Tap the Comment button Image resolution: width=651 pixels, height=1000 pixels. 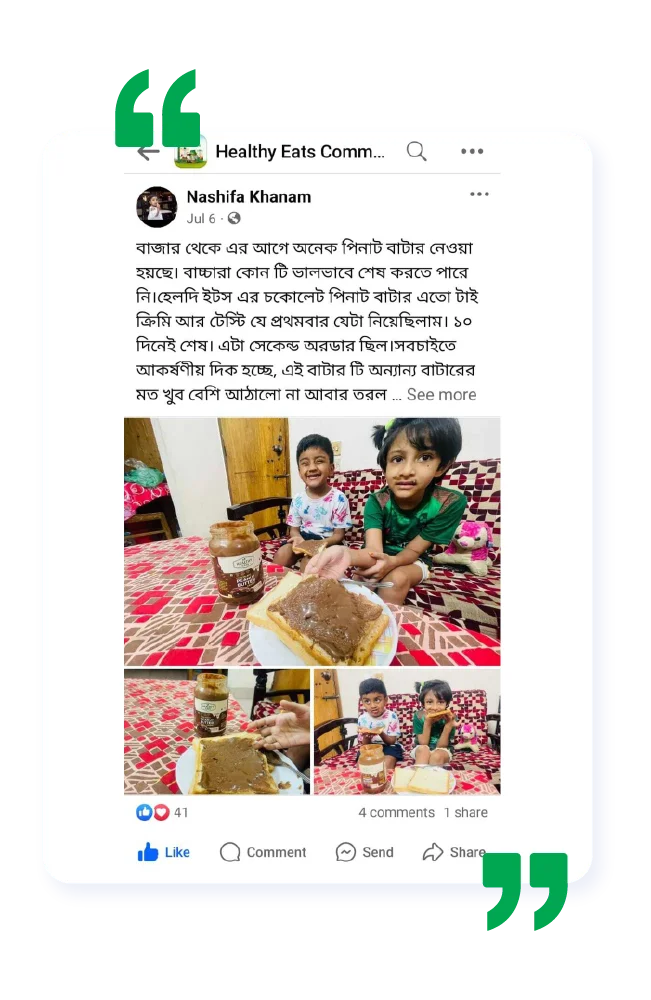pyautogui.click(x=263, y=852)
